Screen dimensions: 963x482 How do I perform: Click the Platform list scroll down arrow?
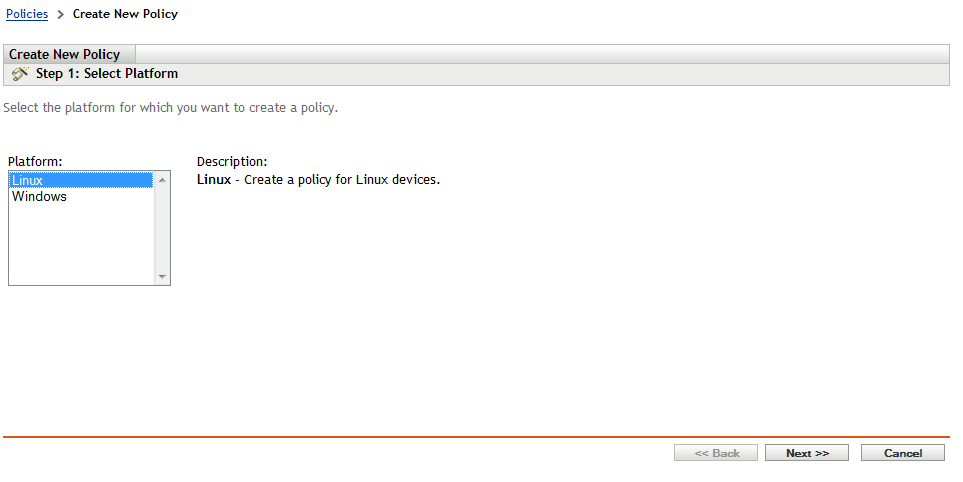(x=162, y=277)
